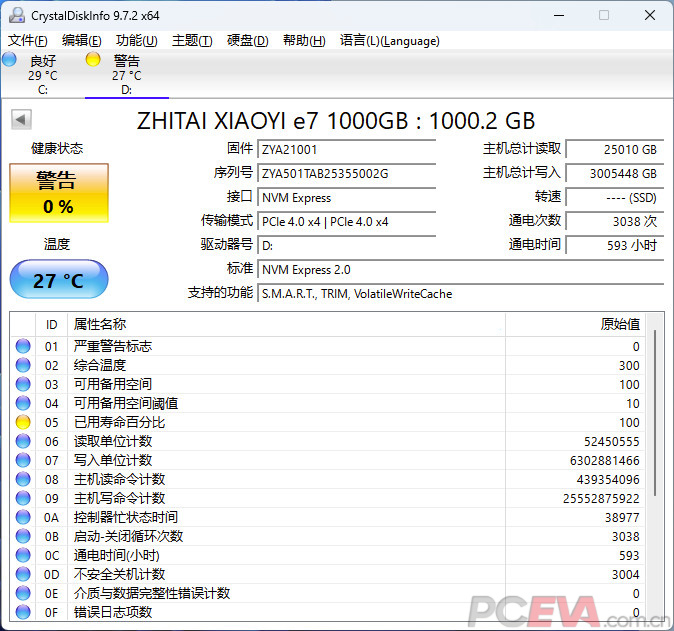Click the yellow status orb for attribute 05

(23, 422)
